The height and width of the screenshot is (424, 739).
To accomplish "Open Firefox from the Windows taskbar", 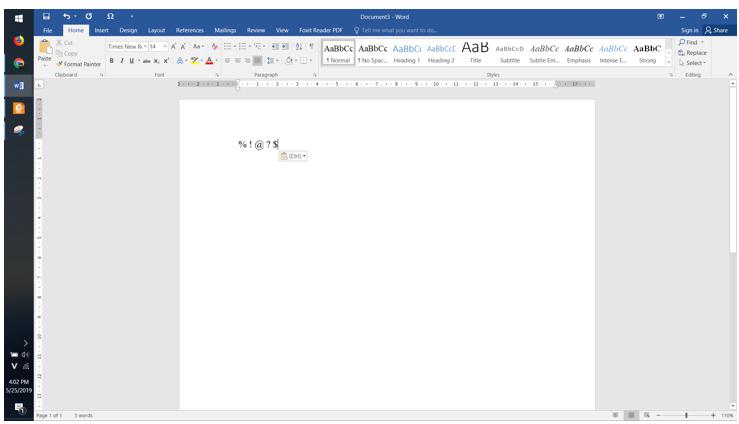I will pyautogui.click(x=19, y=40).
